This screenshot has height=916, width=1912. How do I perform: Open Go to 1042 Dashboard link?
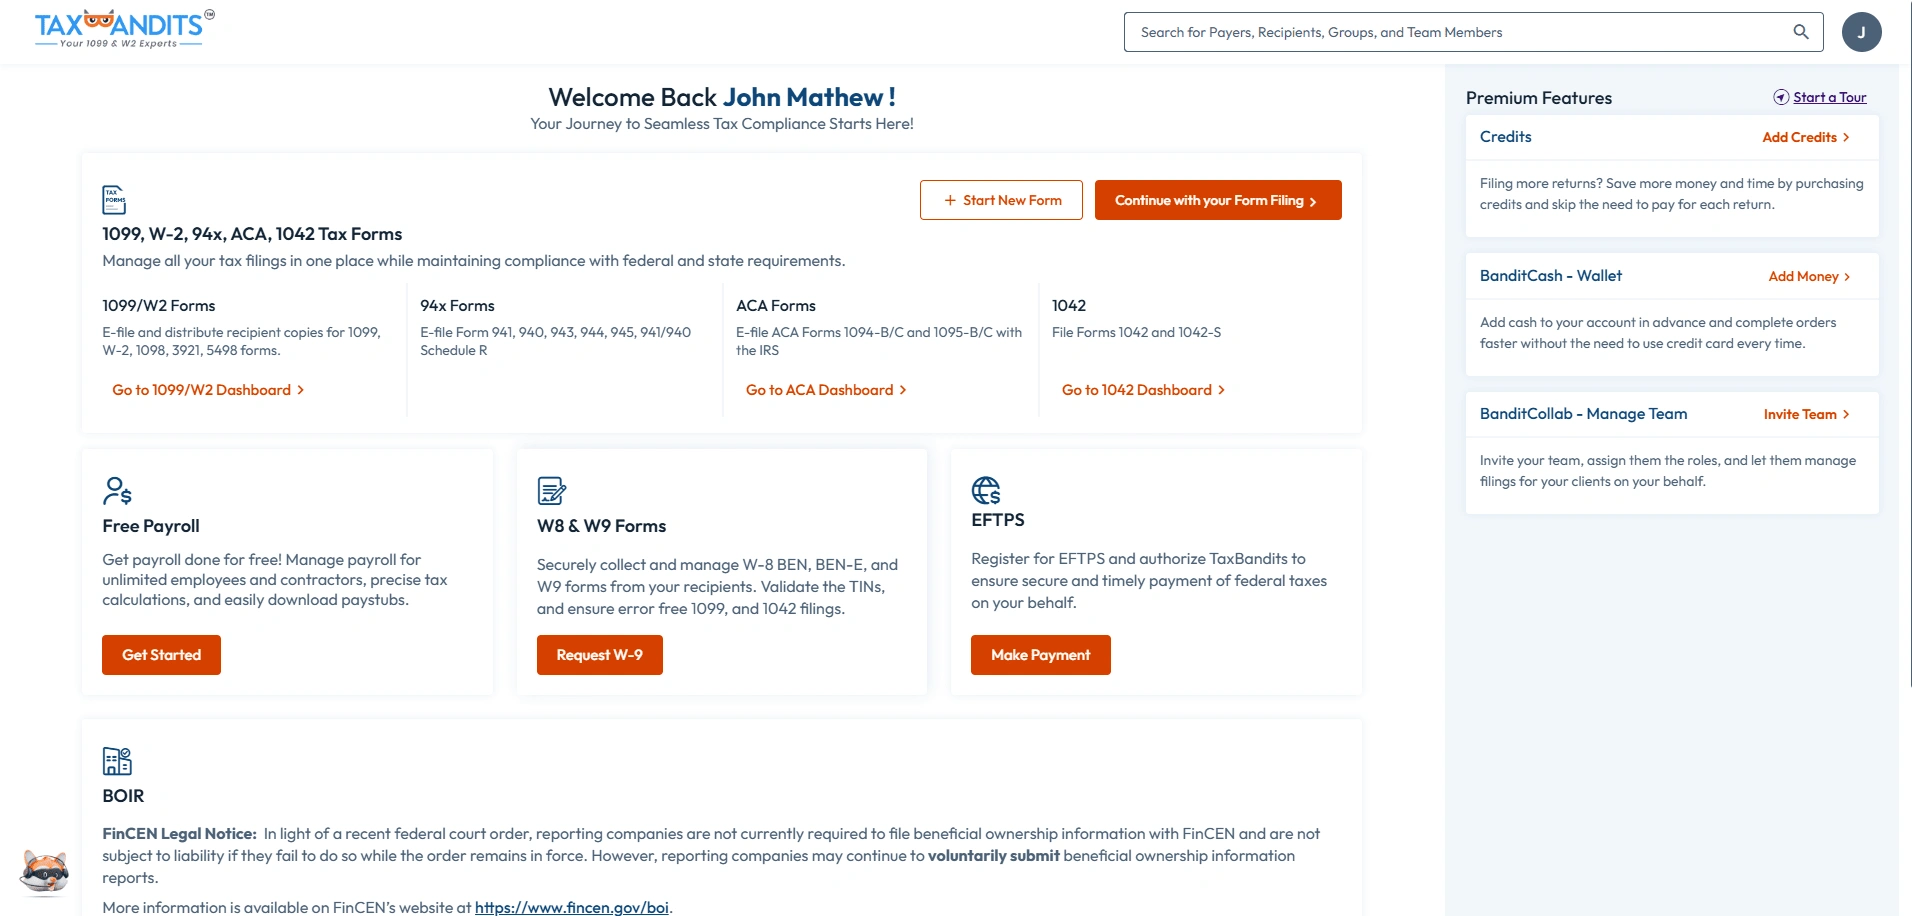point(1143,390)
